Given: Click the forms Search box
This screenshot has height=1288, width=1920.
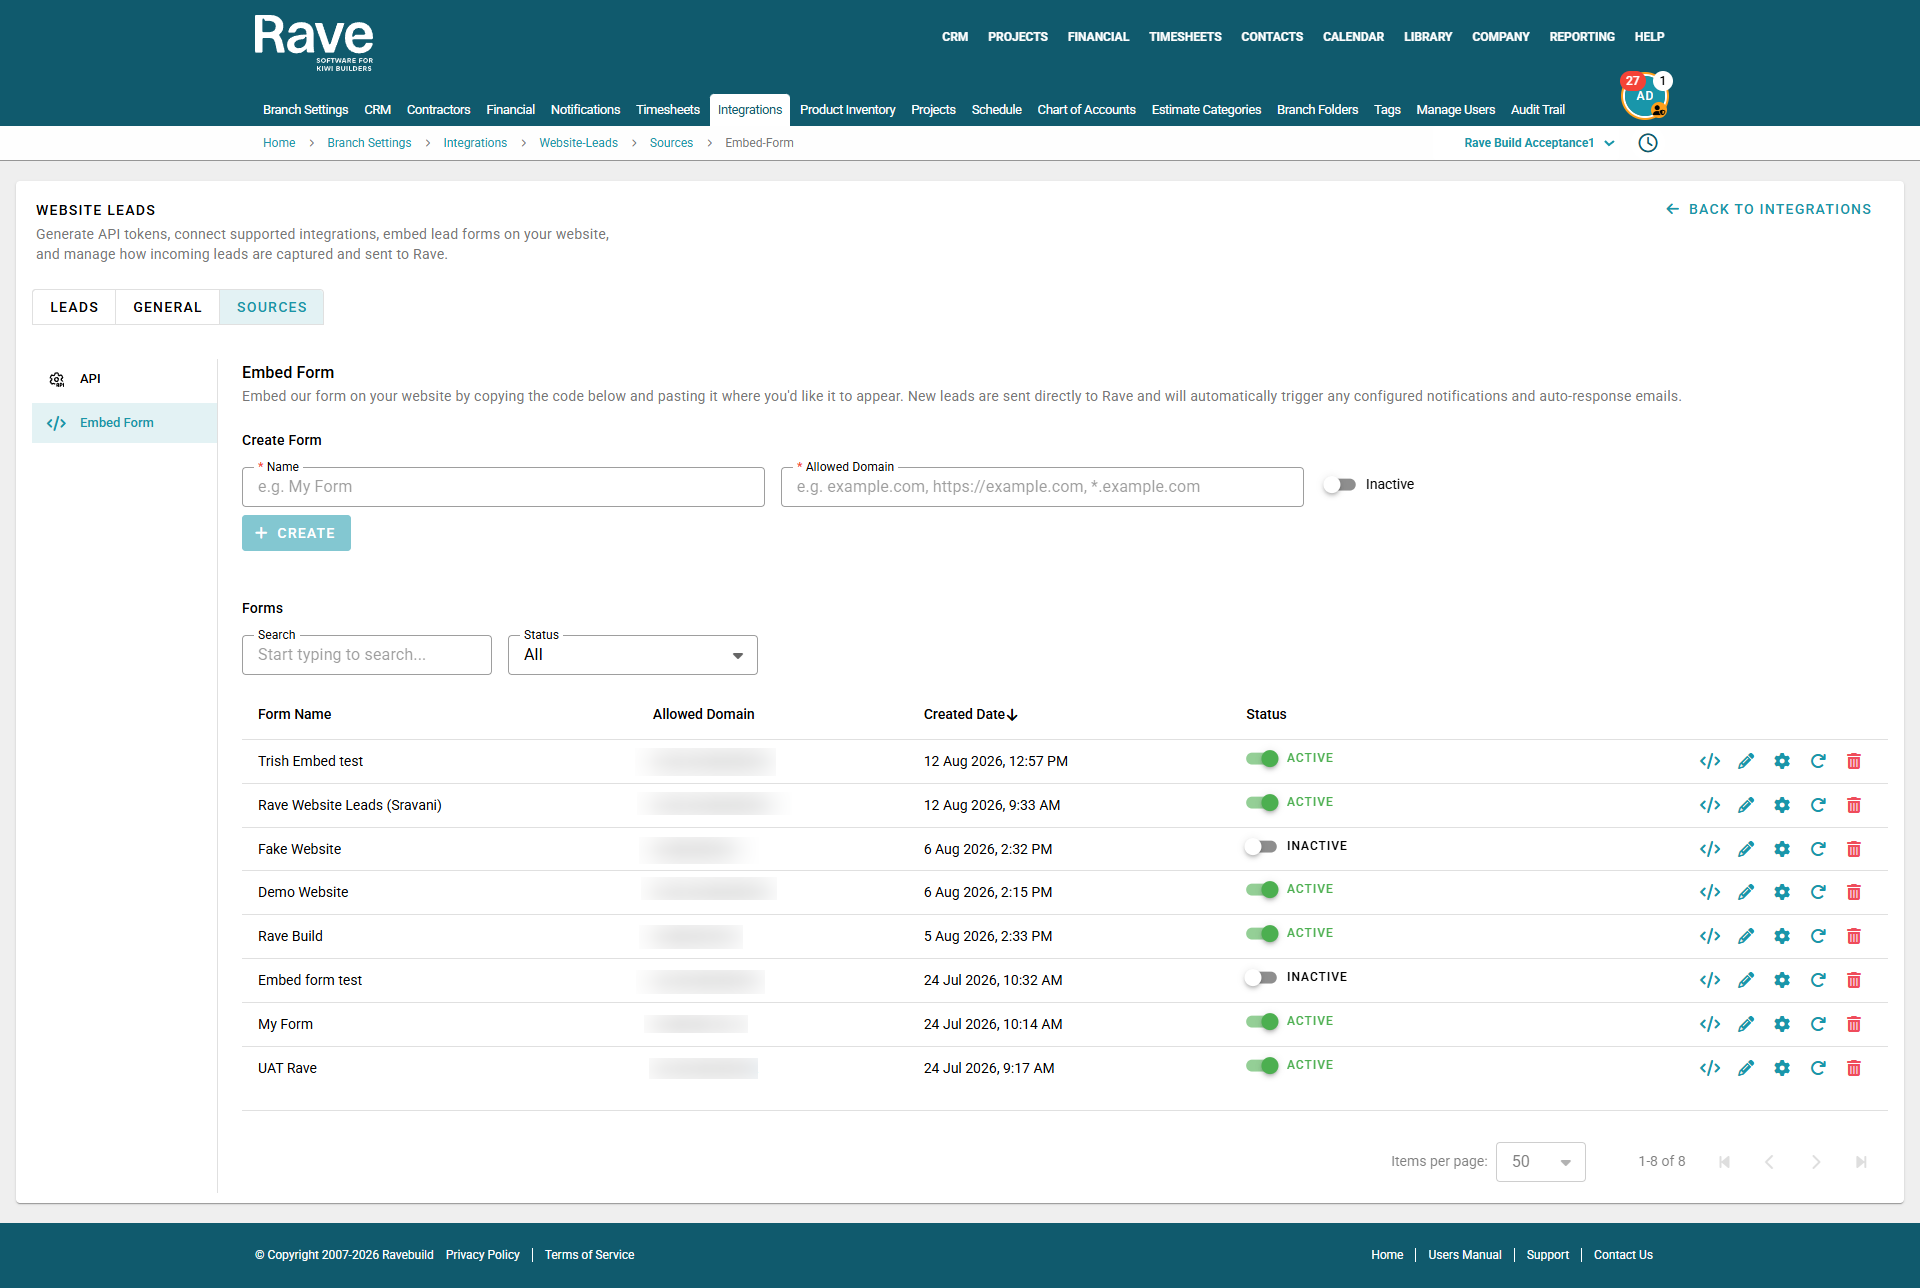Looking at the screenshot, I should (x=367, y=655).
